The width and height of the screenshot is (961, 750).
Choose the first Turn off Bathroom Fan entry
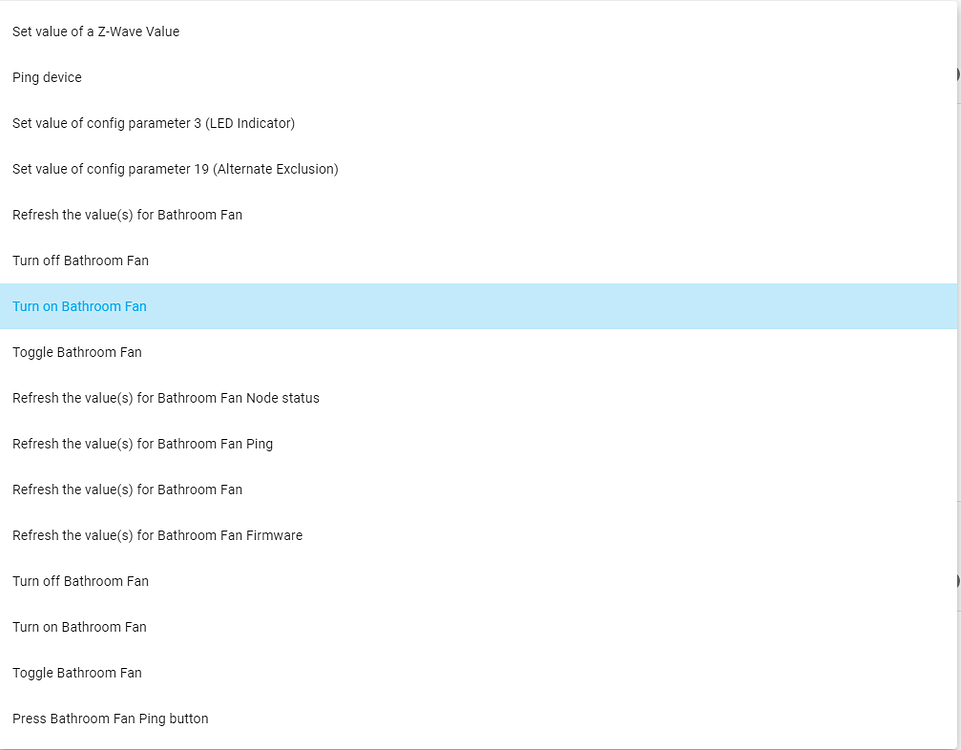80,260
